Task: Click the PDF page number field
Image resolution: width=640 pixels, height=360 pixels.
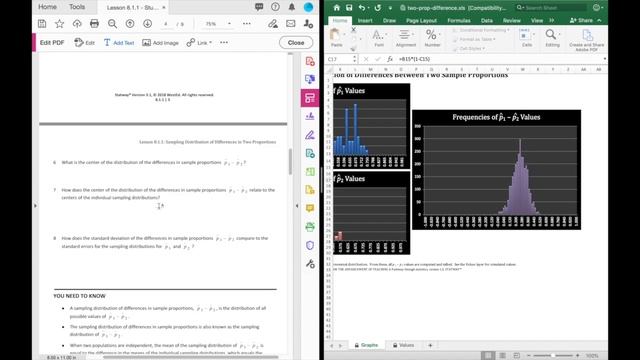Action: [x=166, y=24]
